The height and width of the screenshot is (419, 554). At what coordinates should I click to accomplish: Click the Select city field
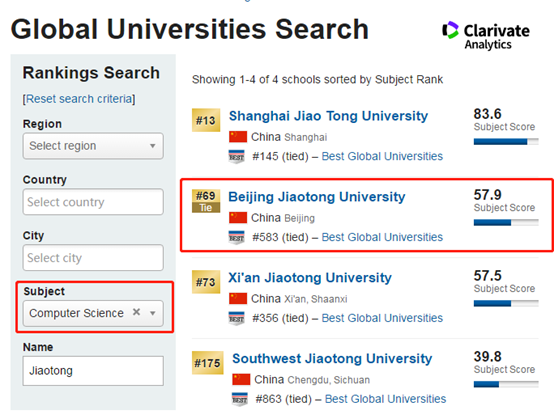(93, 258)
